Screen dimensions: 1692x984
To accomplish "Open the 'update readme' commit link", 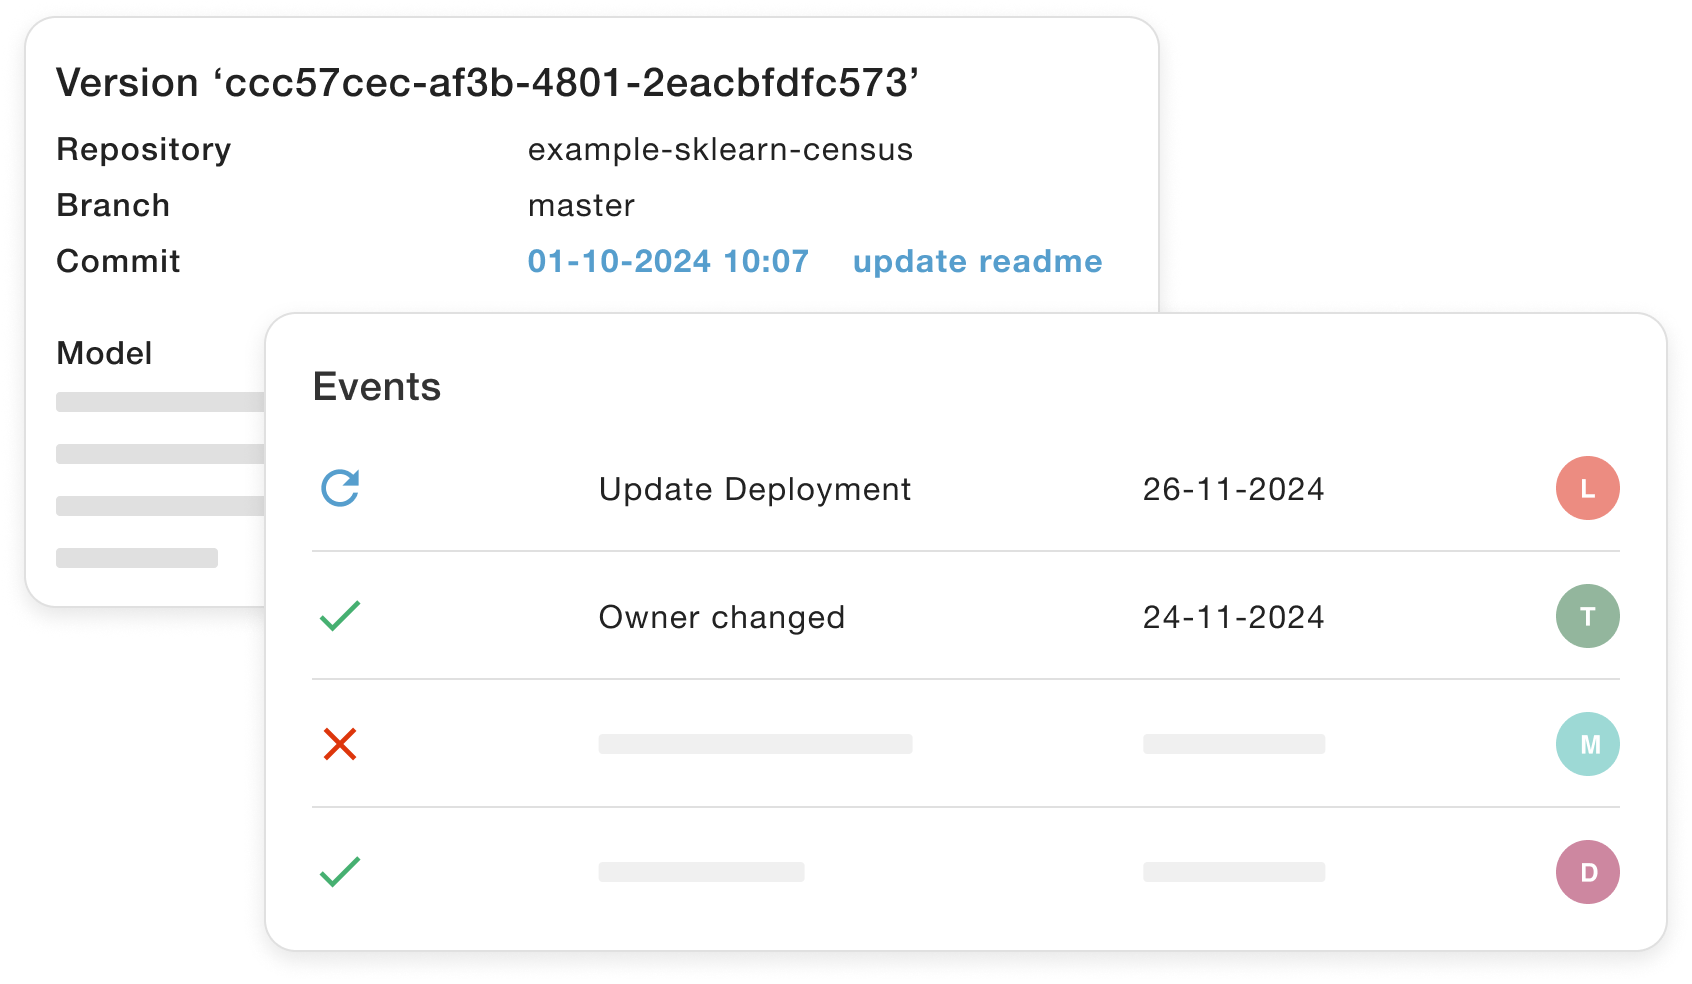I will [x=977, y=261].
